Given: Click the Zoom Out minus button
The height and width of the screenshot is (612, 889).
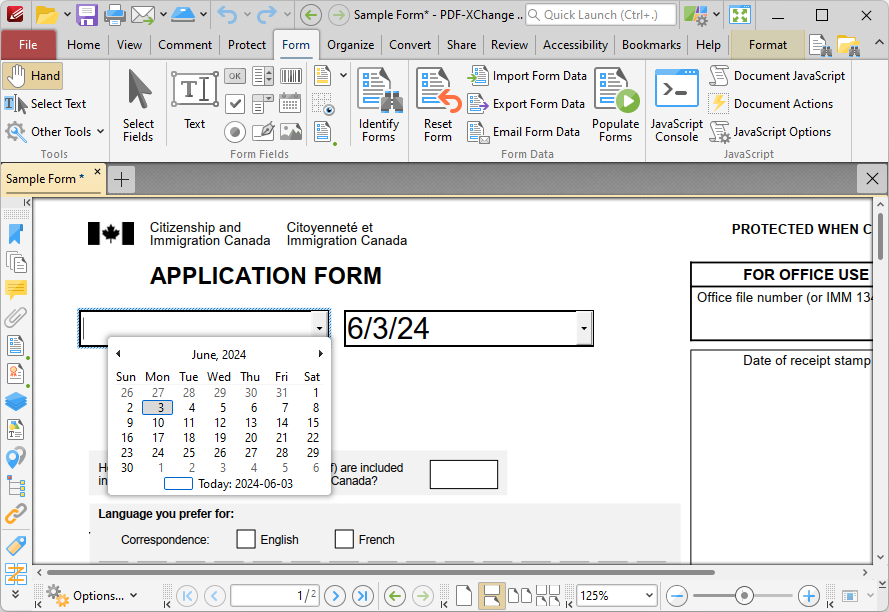Looking at the screenshot, I should [677, 596].
